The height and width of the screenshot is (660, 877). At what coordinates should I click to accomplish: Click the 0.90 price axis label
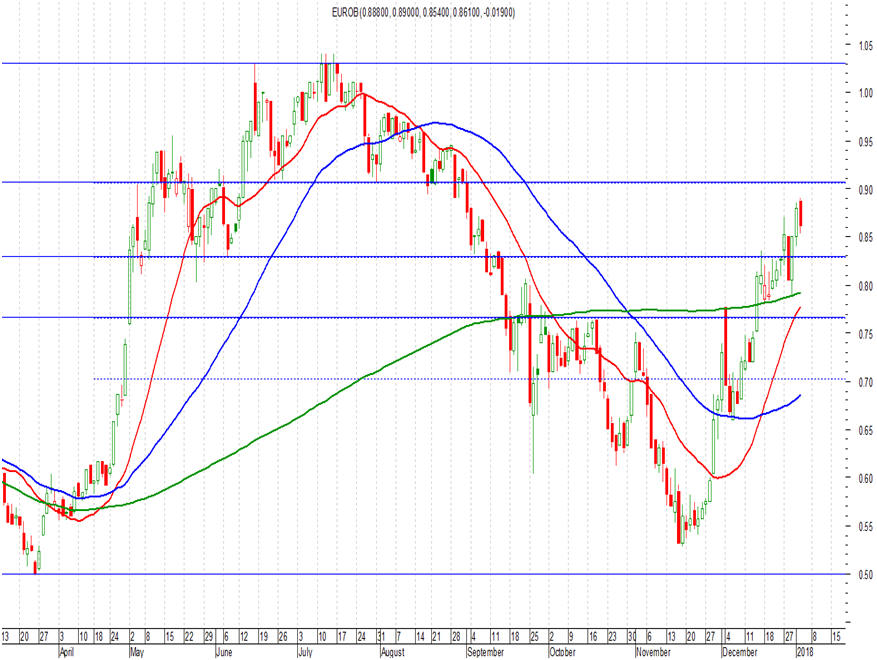pos(866,190)
